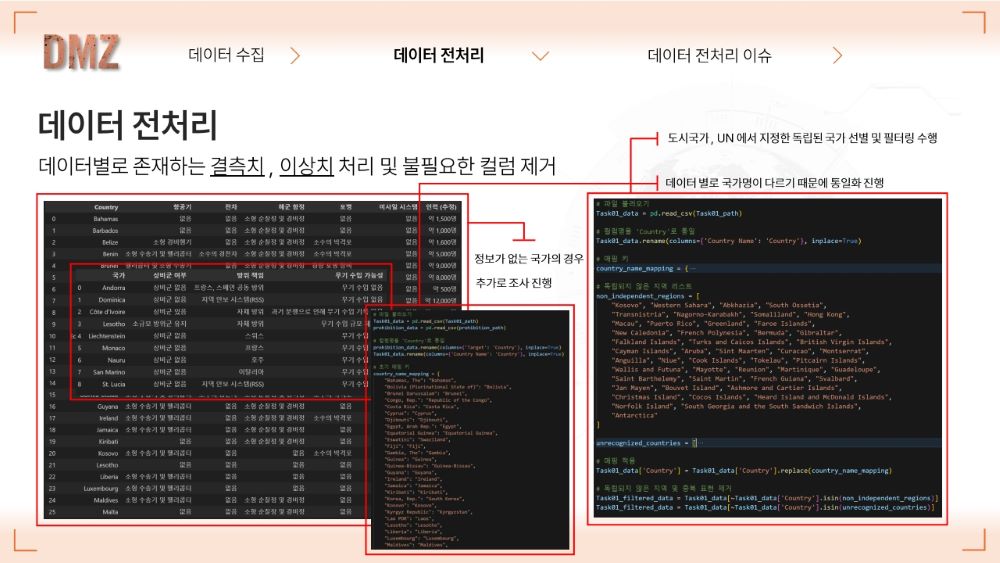
Task: Click the San Marino cell in the inner table
Action: click(x=109, y=372)
